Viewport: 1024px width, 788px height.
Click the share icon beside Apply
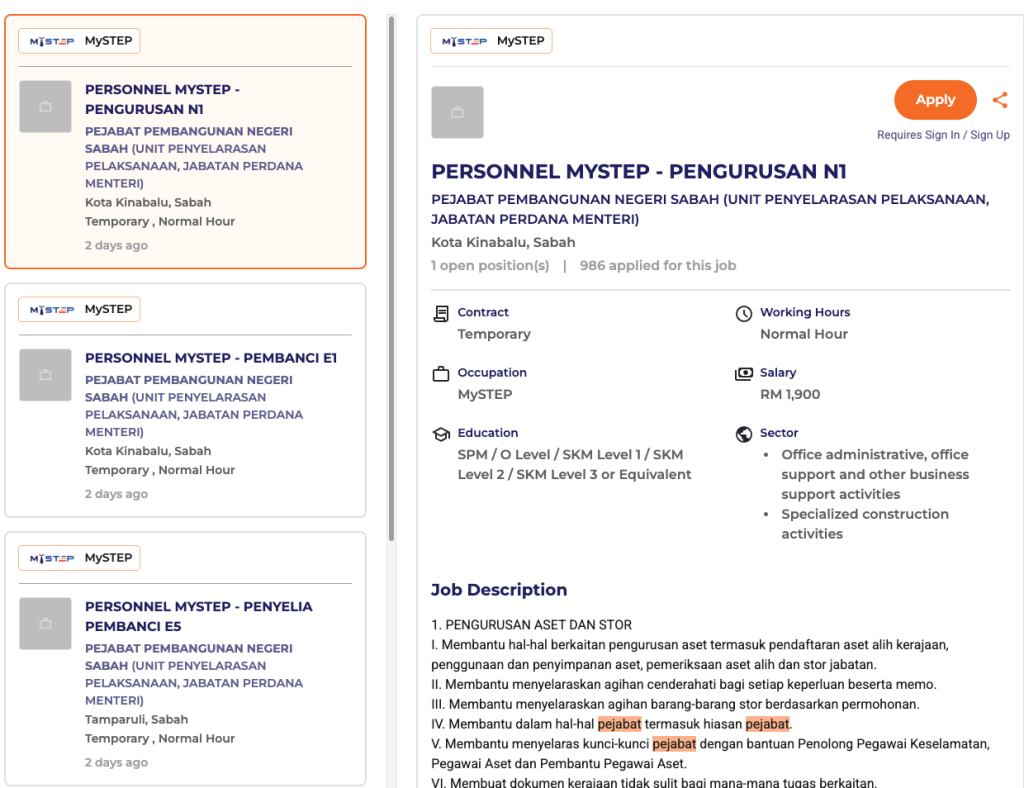(x=1000, y=100)
